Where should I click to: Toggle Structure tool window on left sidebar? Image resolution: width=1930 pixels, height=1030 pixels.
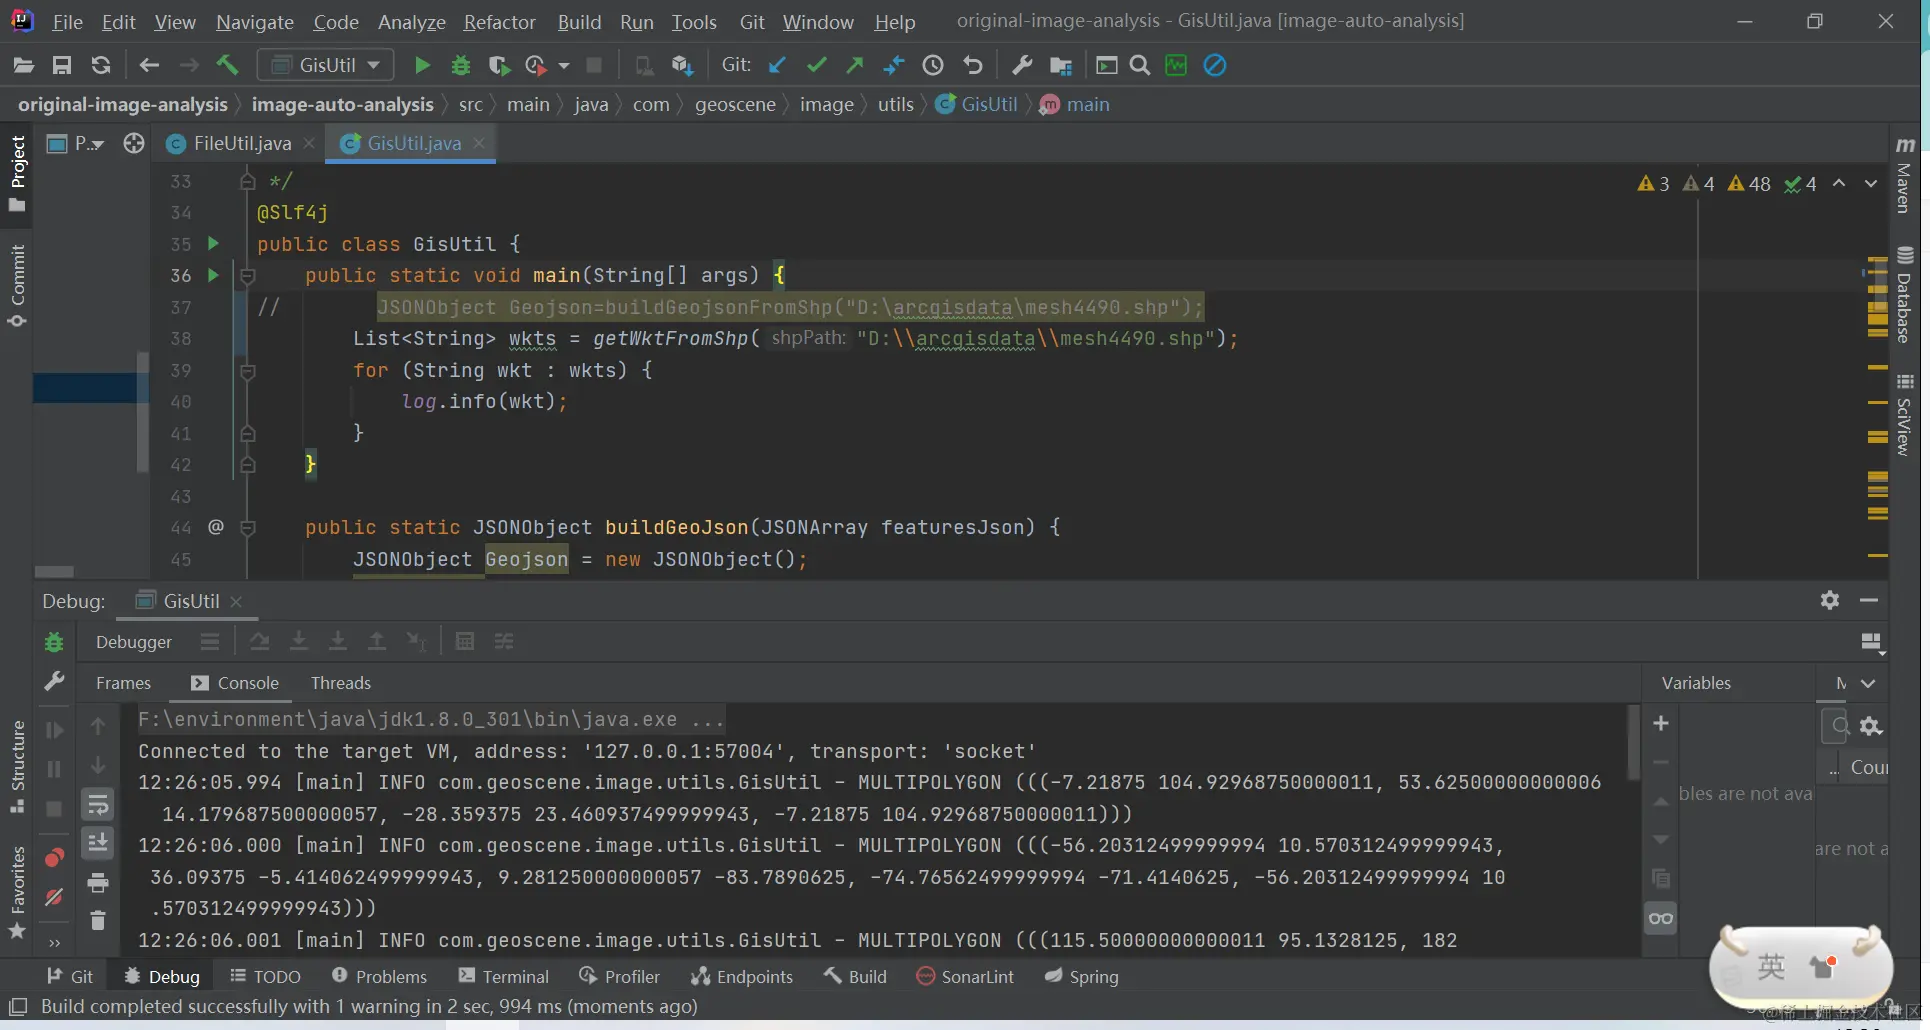pos(17,767)
